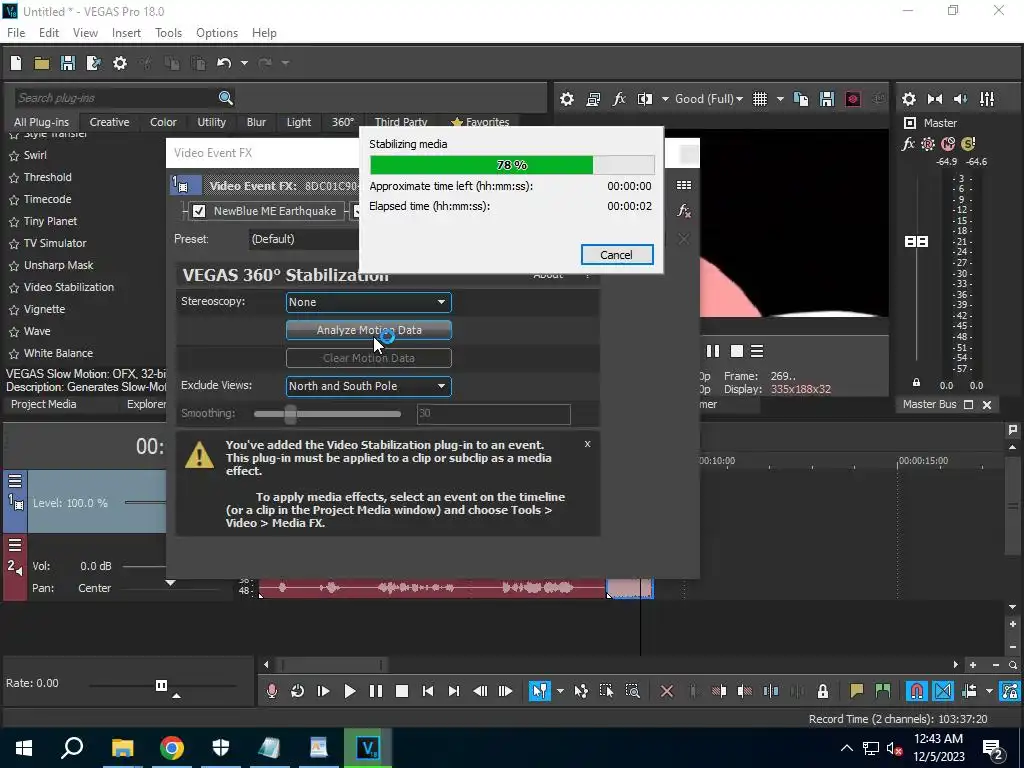Toggle the NewBlue ME Earthquake checkbox
This screenshot has width=1024, height=768.
pyautogui.click(x=199, y=211)
